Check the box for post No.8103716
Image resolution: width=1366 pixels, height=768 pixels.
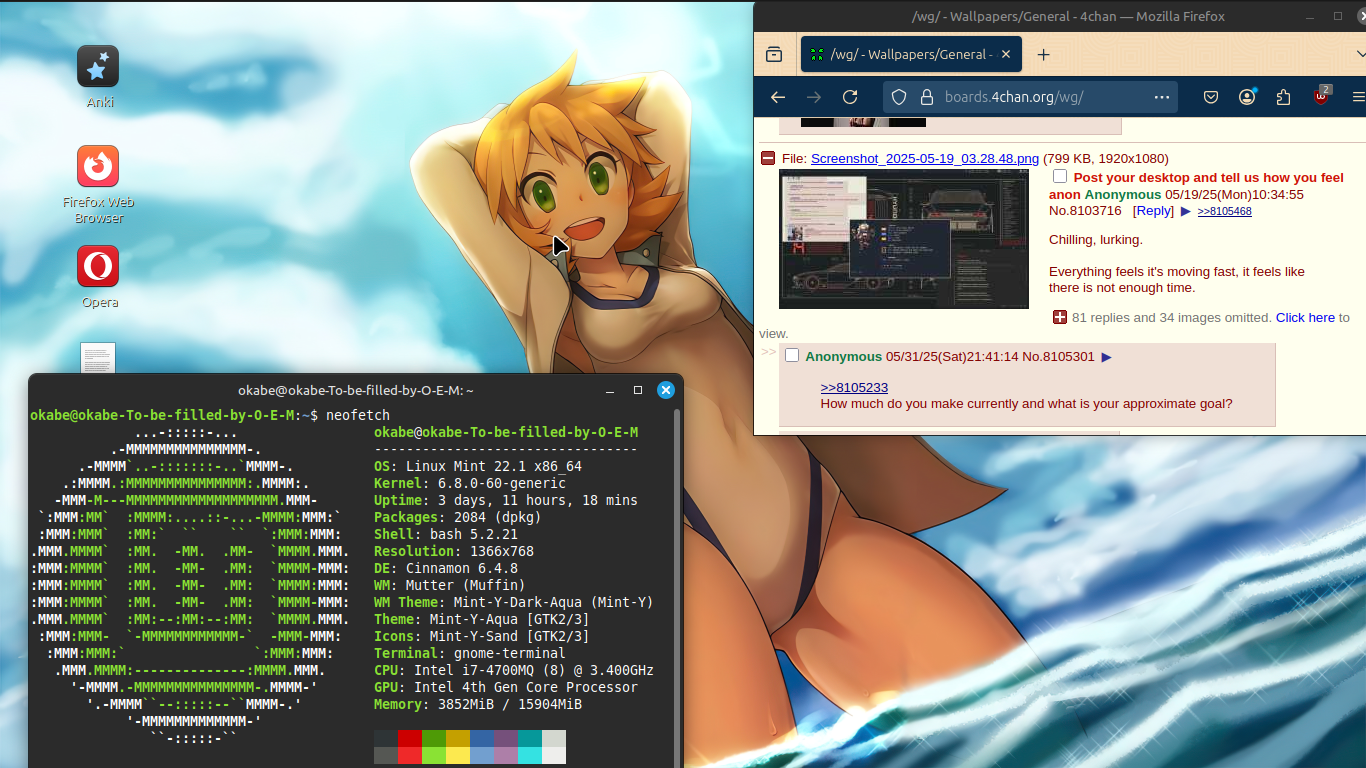coord(1060,176)
